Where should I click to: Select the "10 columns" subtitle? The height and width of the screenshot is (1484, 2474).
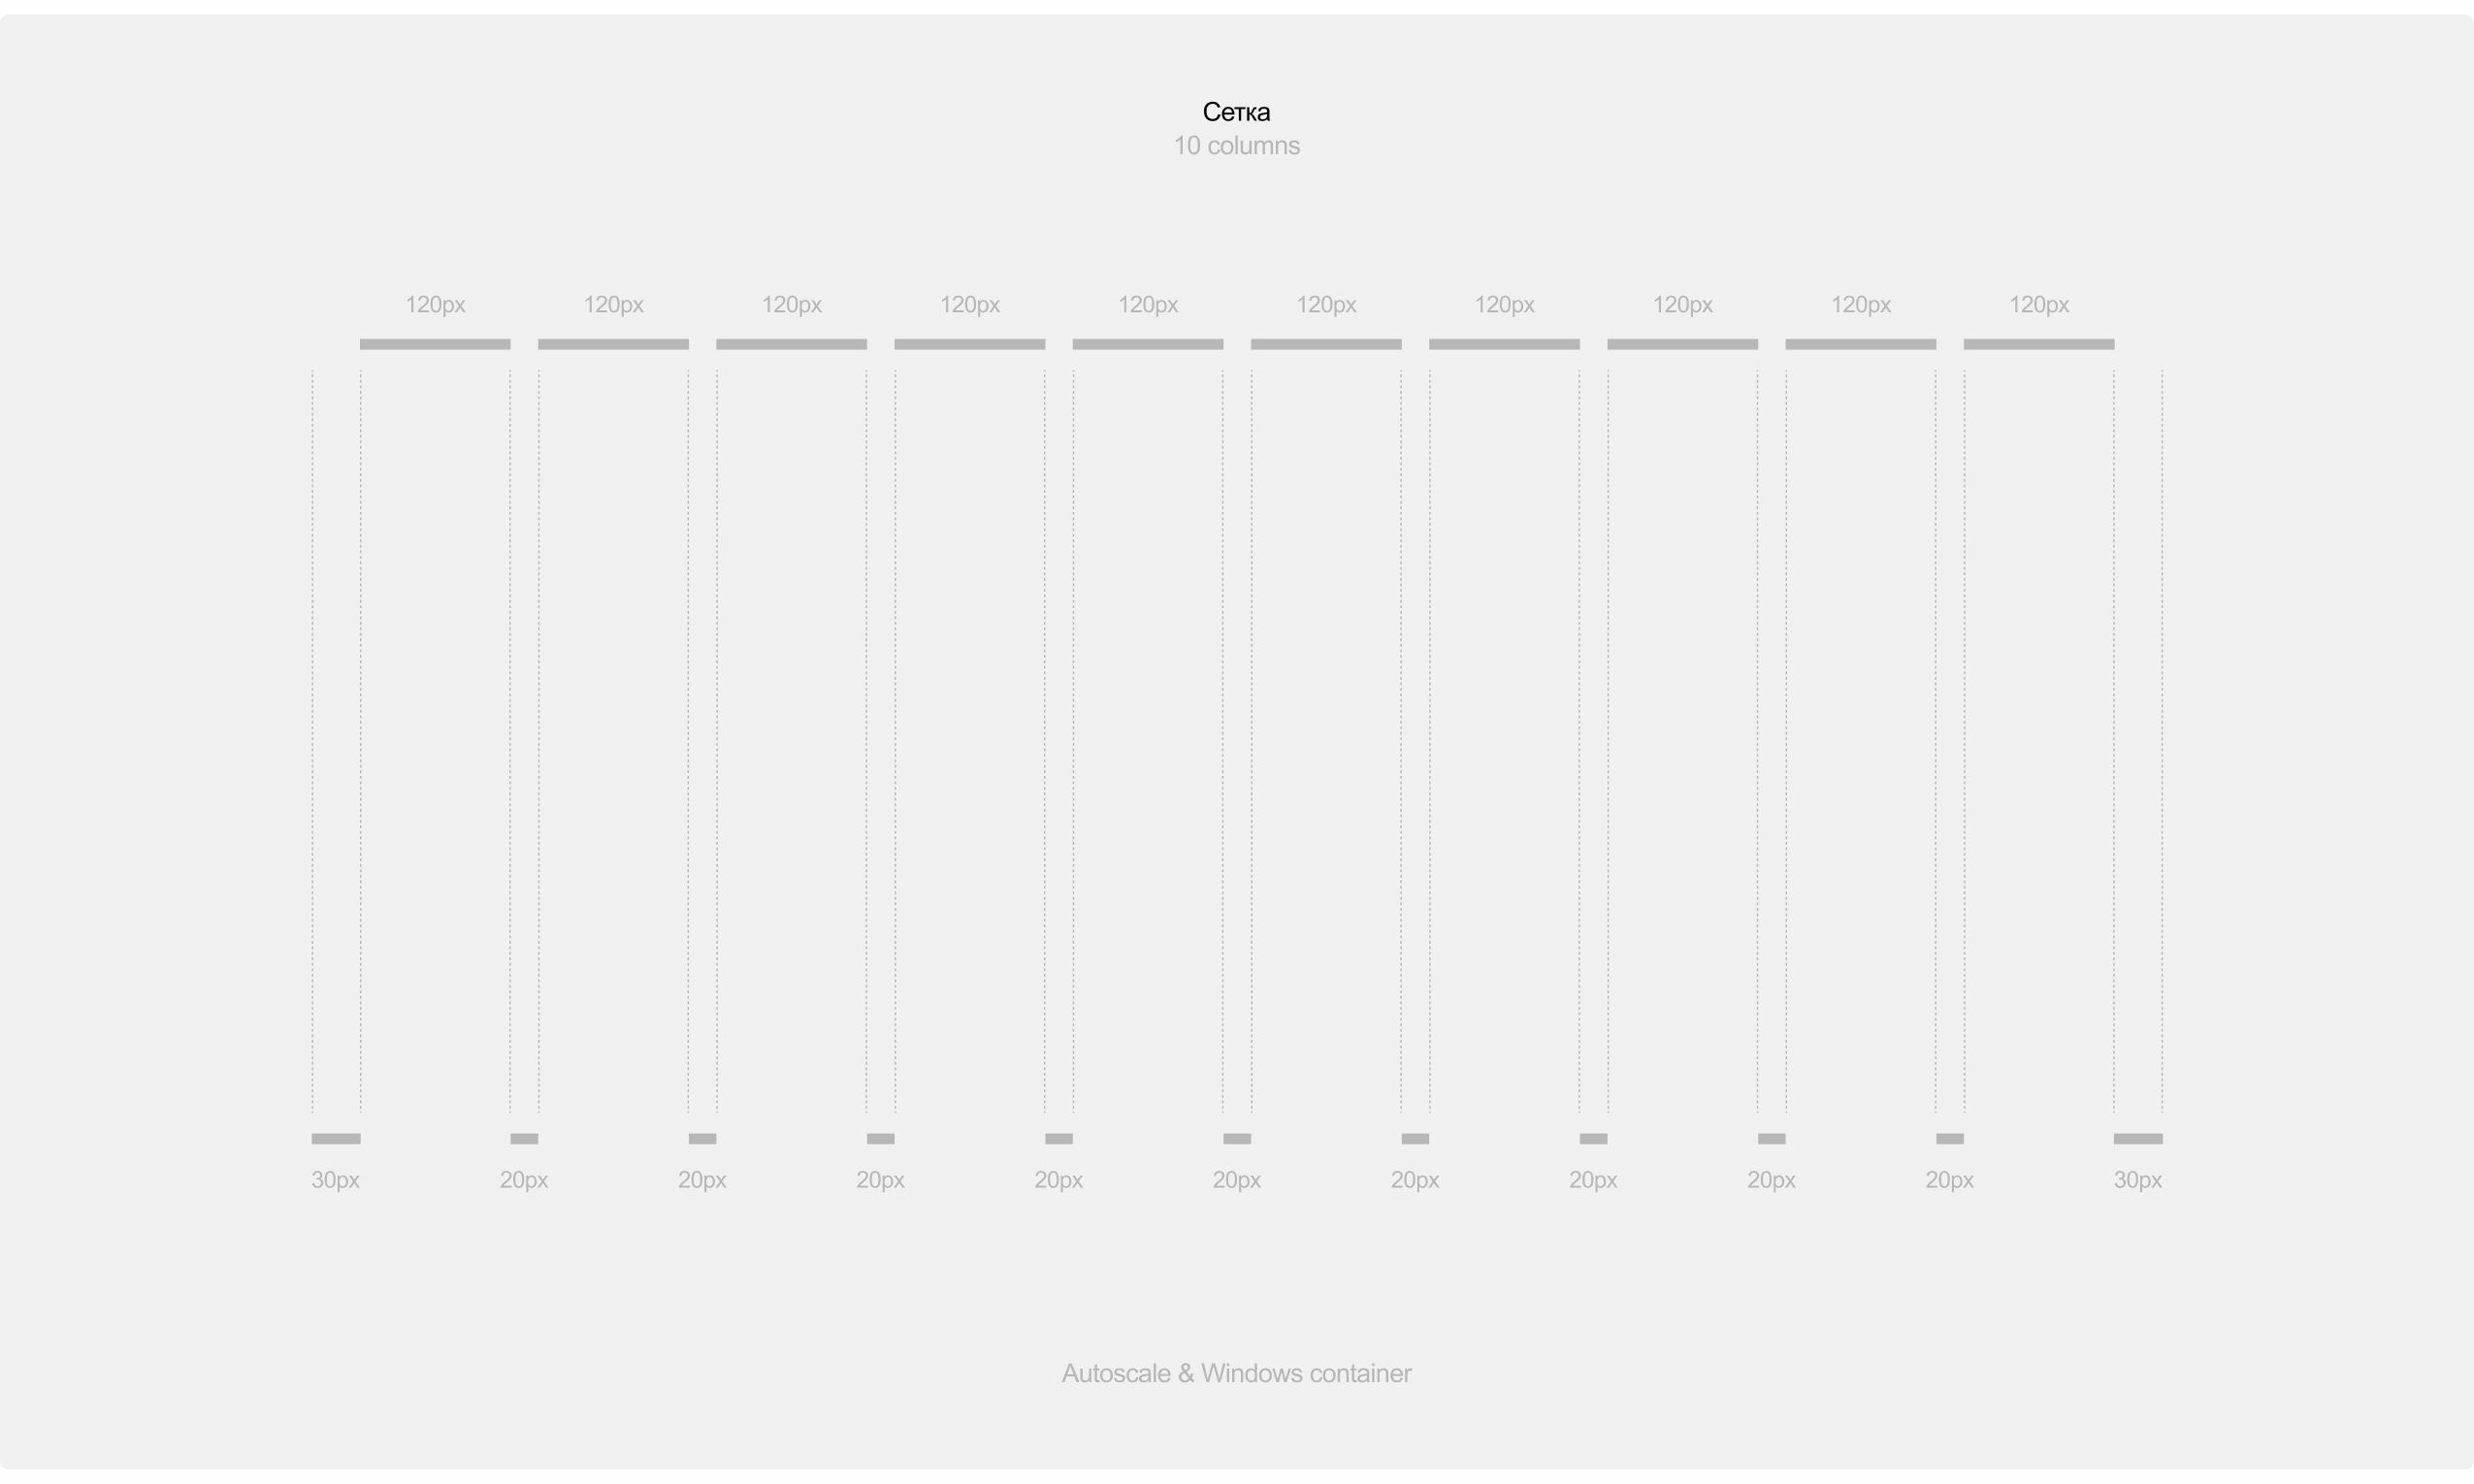tap(1236, 146)
